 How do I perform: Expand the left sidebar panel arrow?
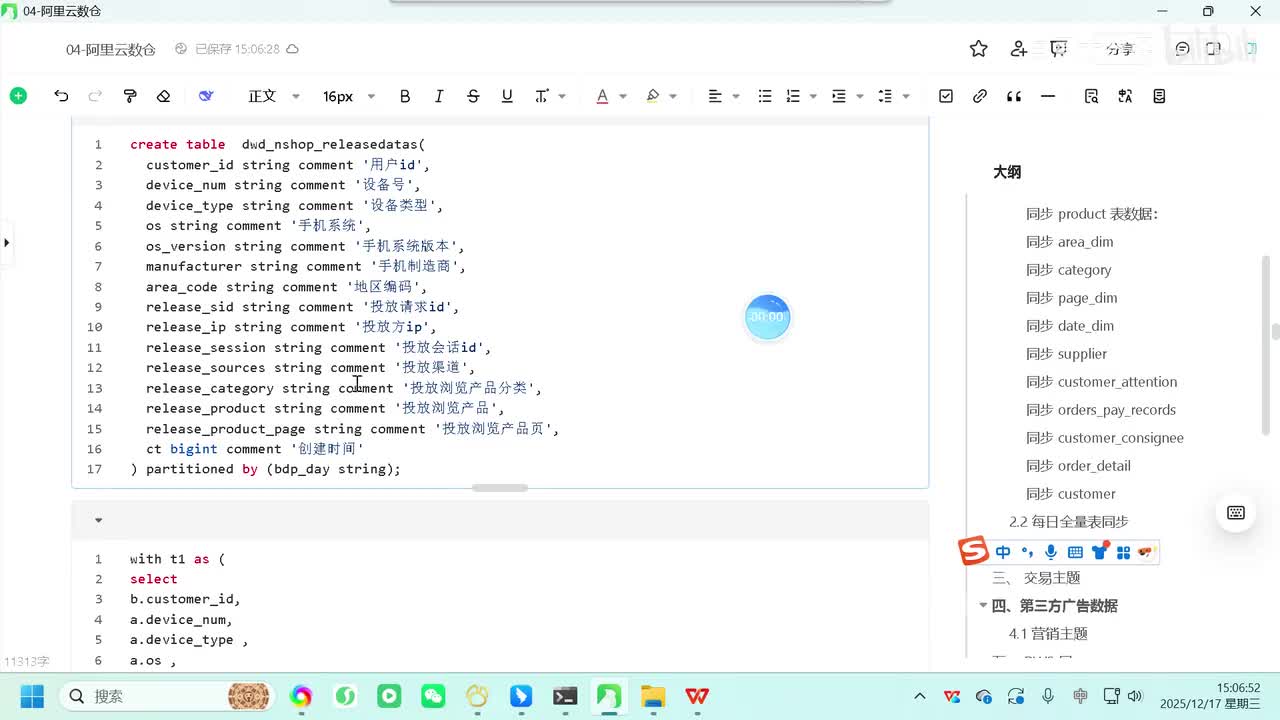pyautogui.click(x=7, y=242)
